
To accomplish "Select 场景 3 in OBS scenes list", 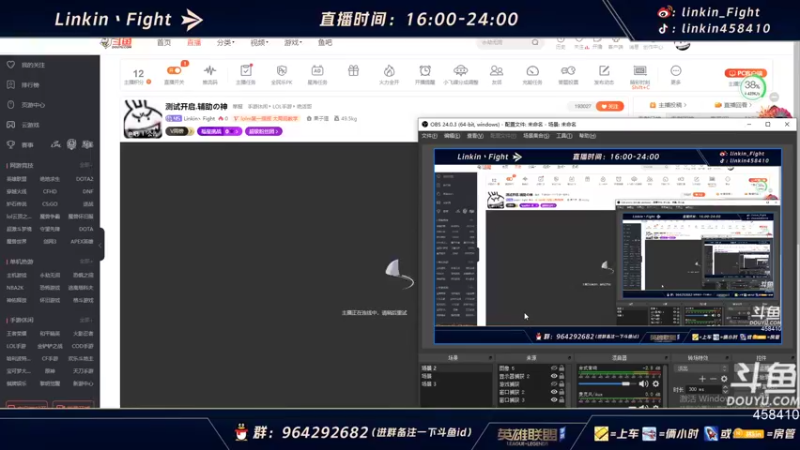I will click(429, 384).
